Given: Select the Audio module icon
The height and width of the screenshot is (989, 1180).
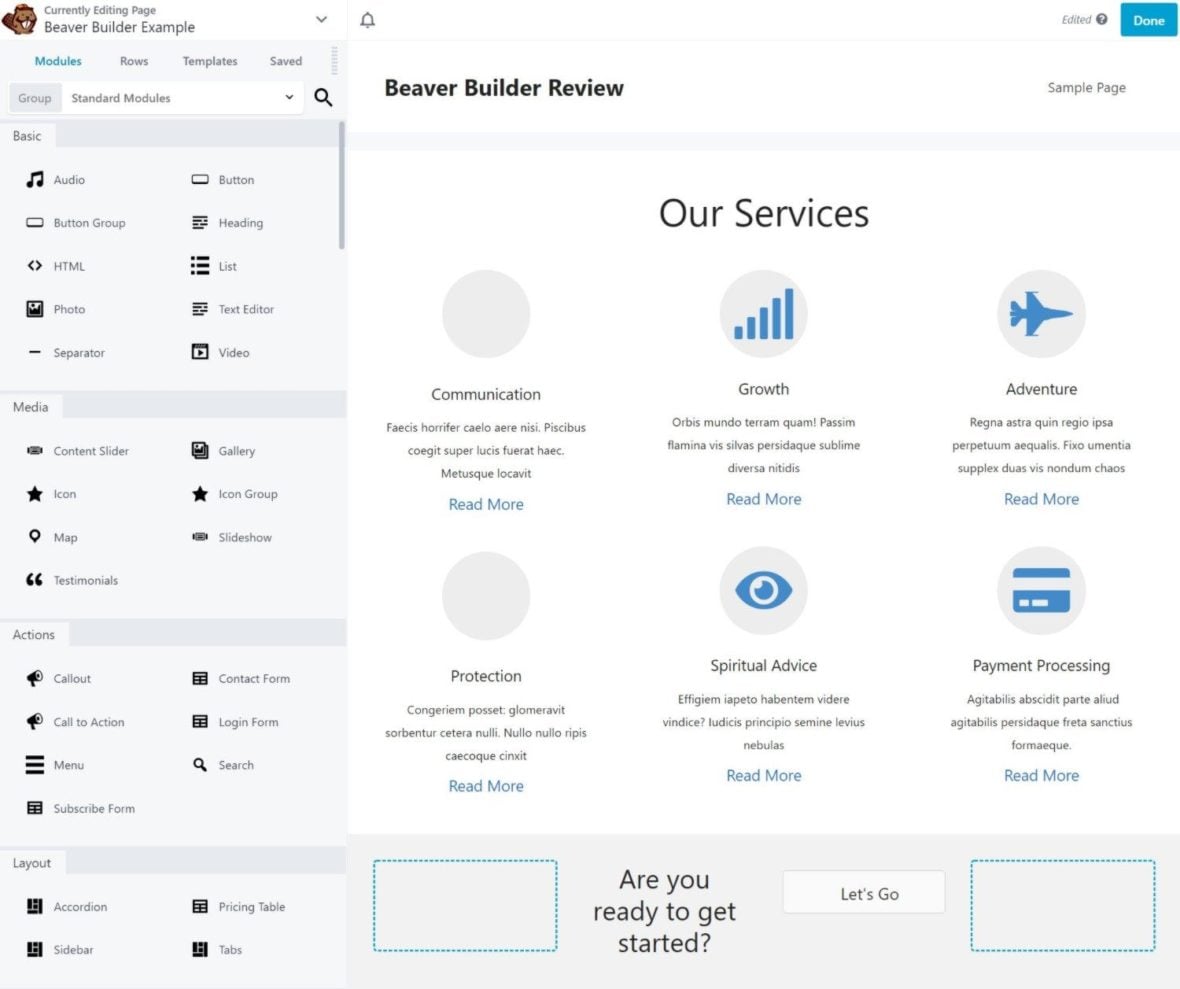Looking at the screenshot, I should [33, 179].
